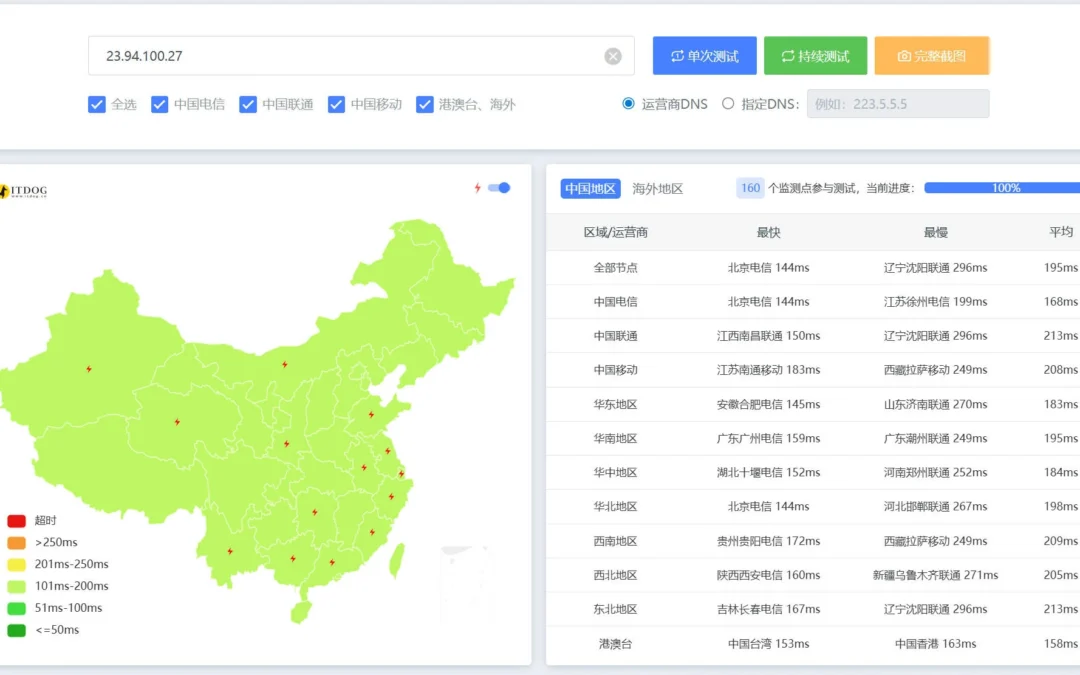The width and height of the screenshot is (1080, 675).
Task: Click the dark green <=50ms legend swatch
Action: click(x=17, y=630)
